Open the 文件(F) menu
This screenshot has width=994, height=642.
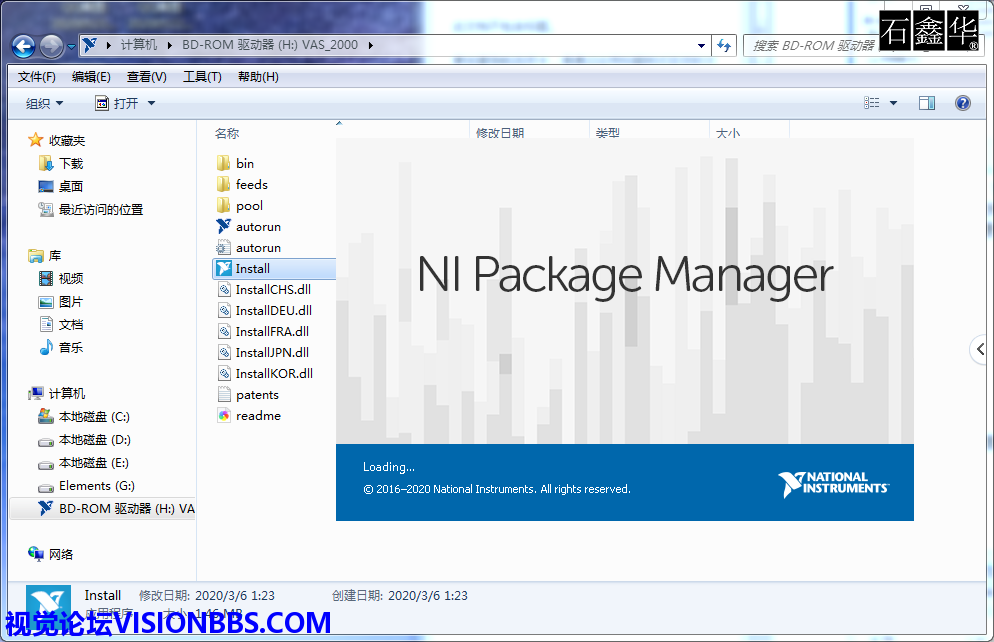[36, 77]
